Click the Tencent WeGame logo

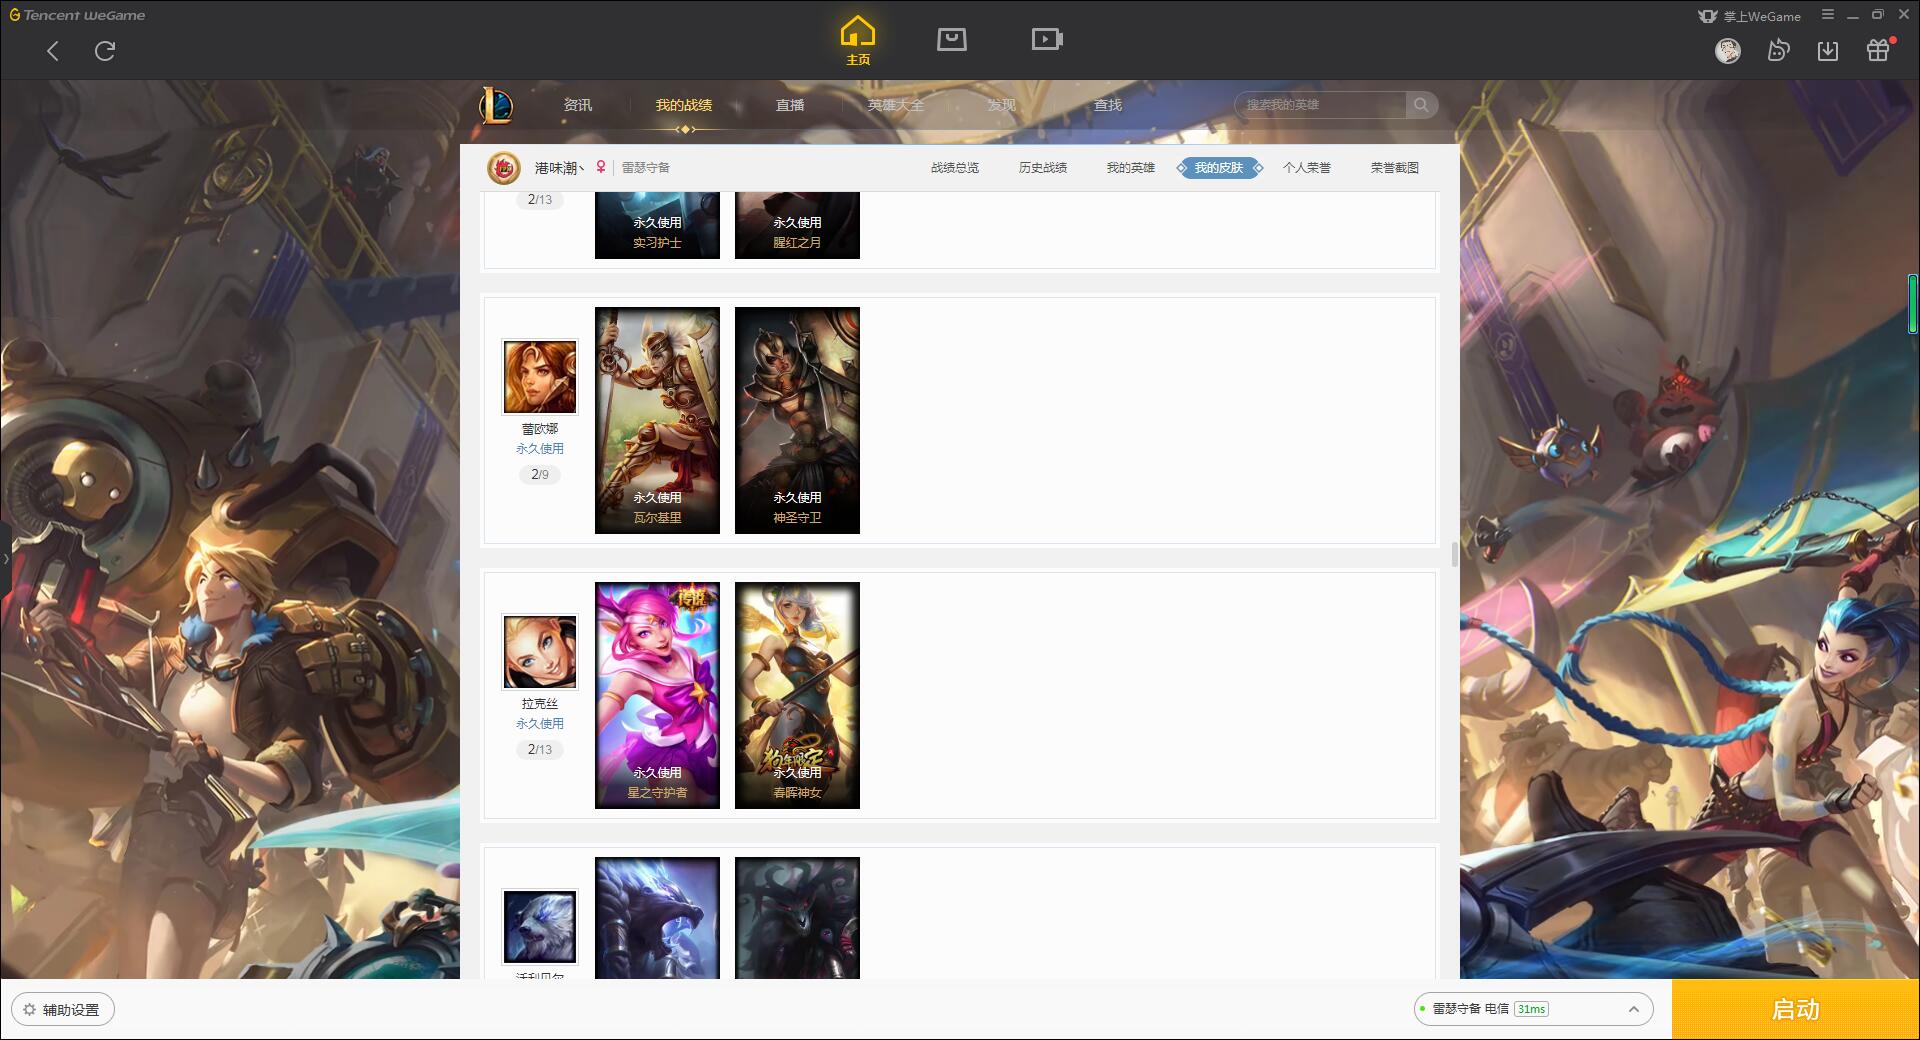click(77, 15)
